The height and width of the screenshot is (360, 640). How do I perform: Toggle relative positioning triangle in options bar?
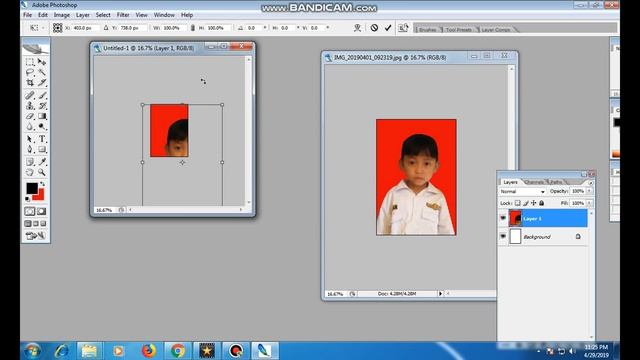(106, 28)
